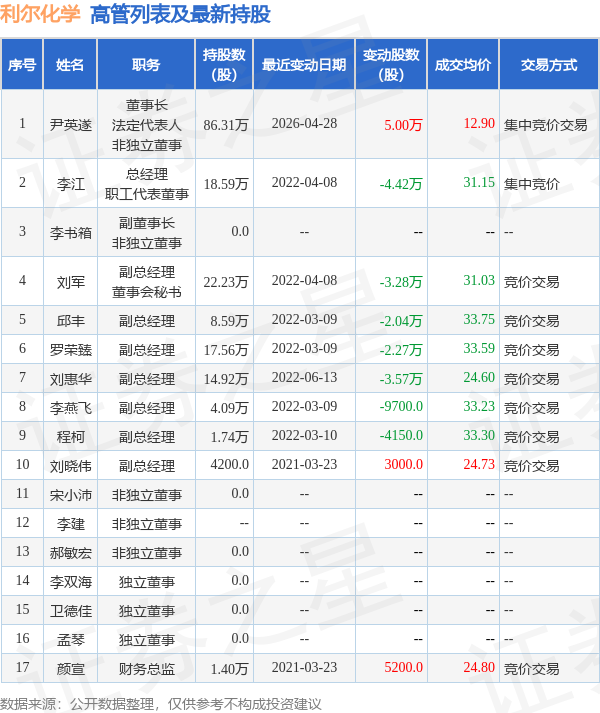Select the 财务总监 position cell
The height and width of the screenshot is (713, 600).
pos(146,669)
